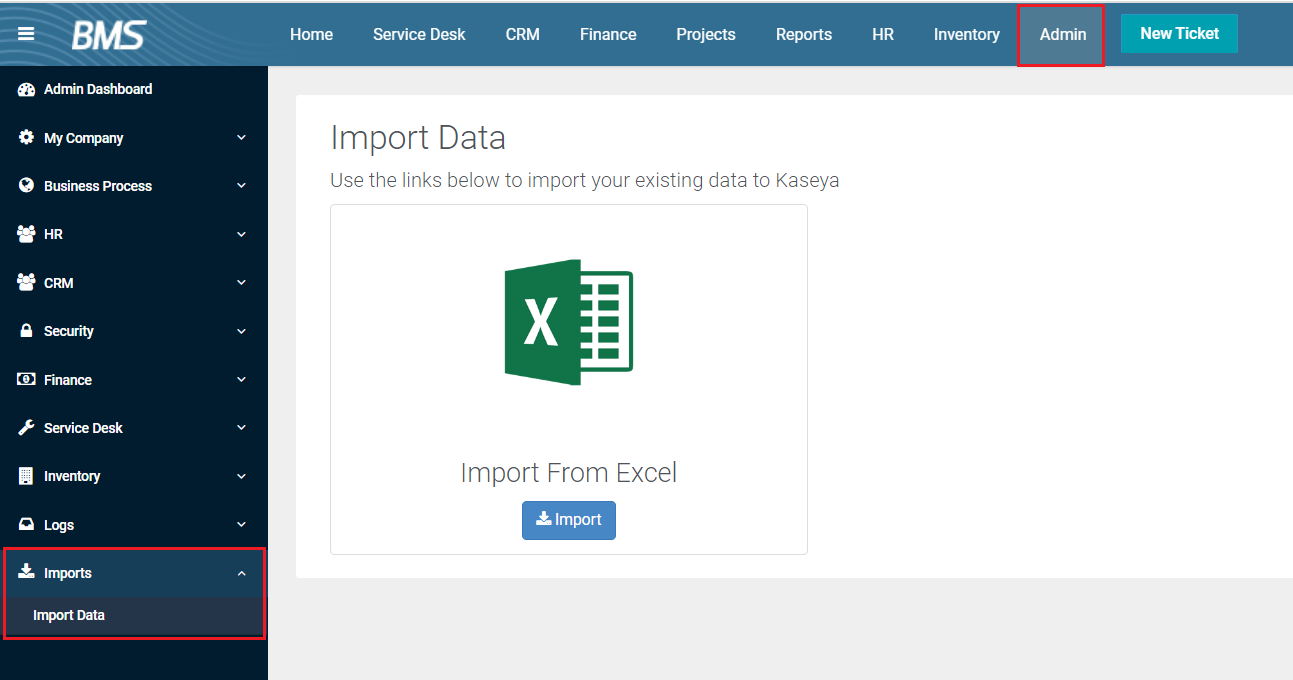Viewport: 1293px width, 680px height.
Task: Collapse the Imports section chevron
Action: point(241,573)
